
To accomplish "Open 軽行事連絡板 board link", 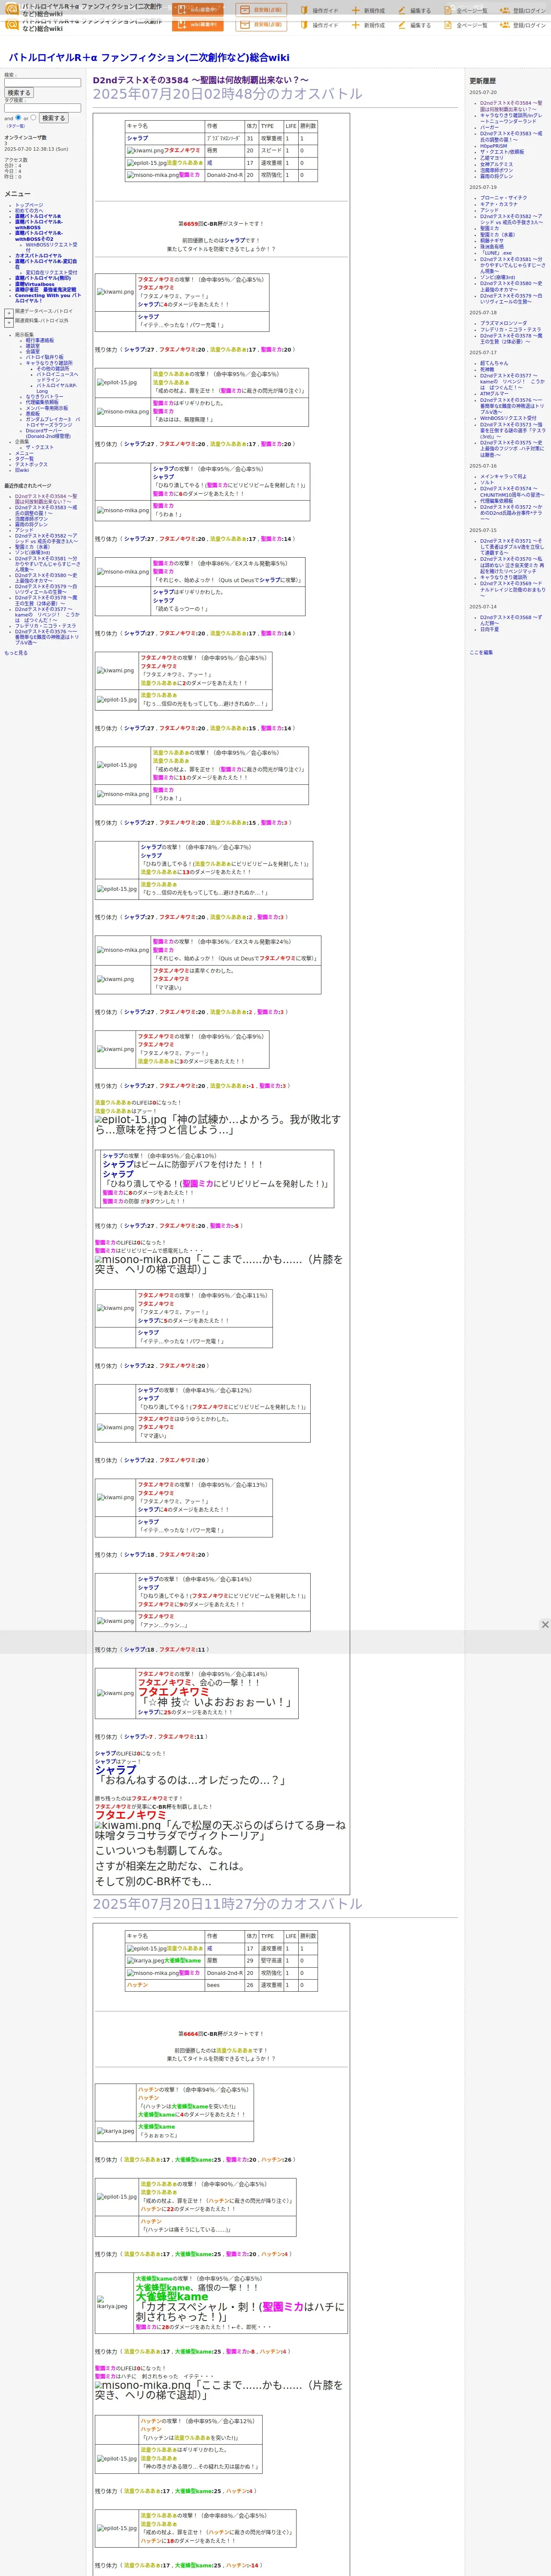I will [40, 340].
